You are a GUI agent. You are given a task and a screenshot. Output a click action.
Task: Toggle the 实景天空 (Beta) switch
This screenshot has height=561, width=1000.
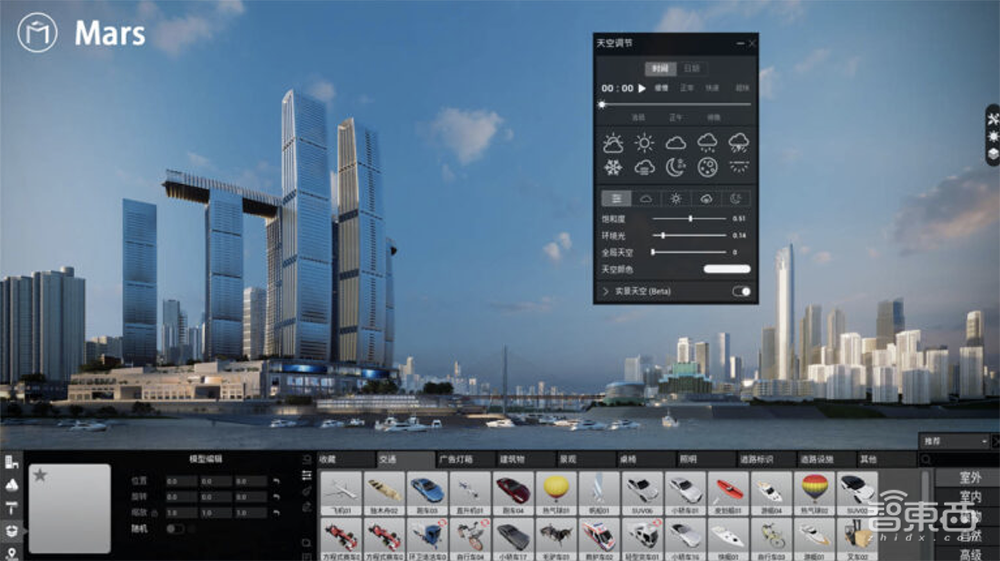(x=741, y=291)
